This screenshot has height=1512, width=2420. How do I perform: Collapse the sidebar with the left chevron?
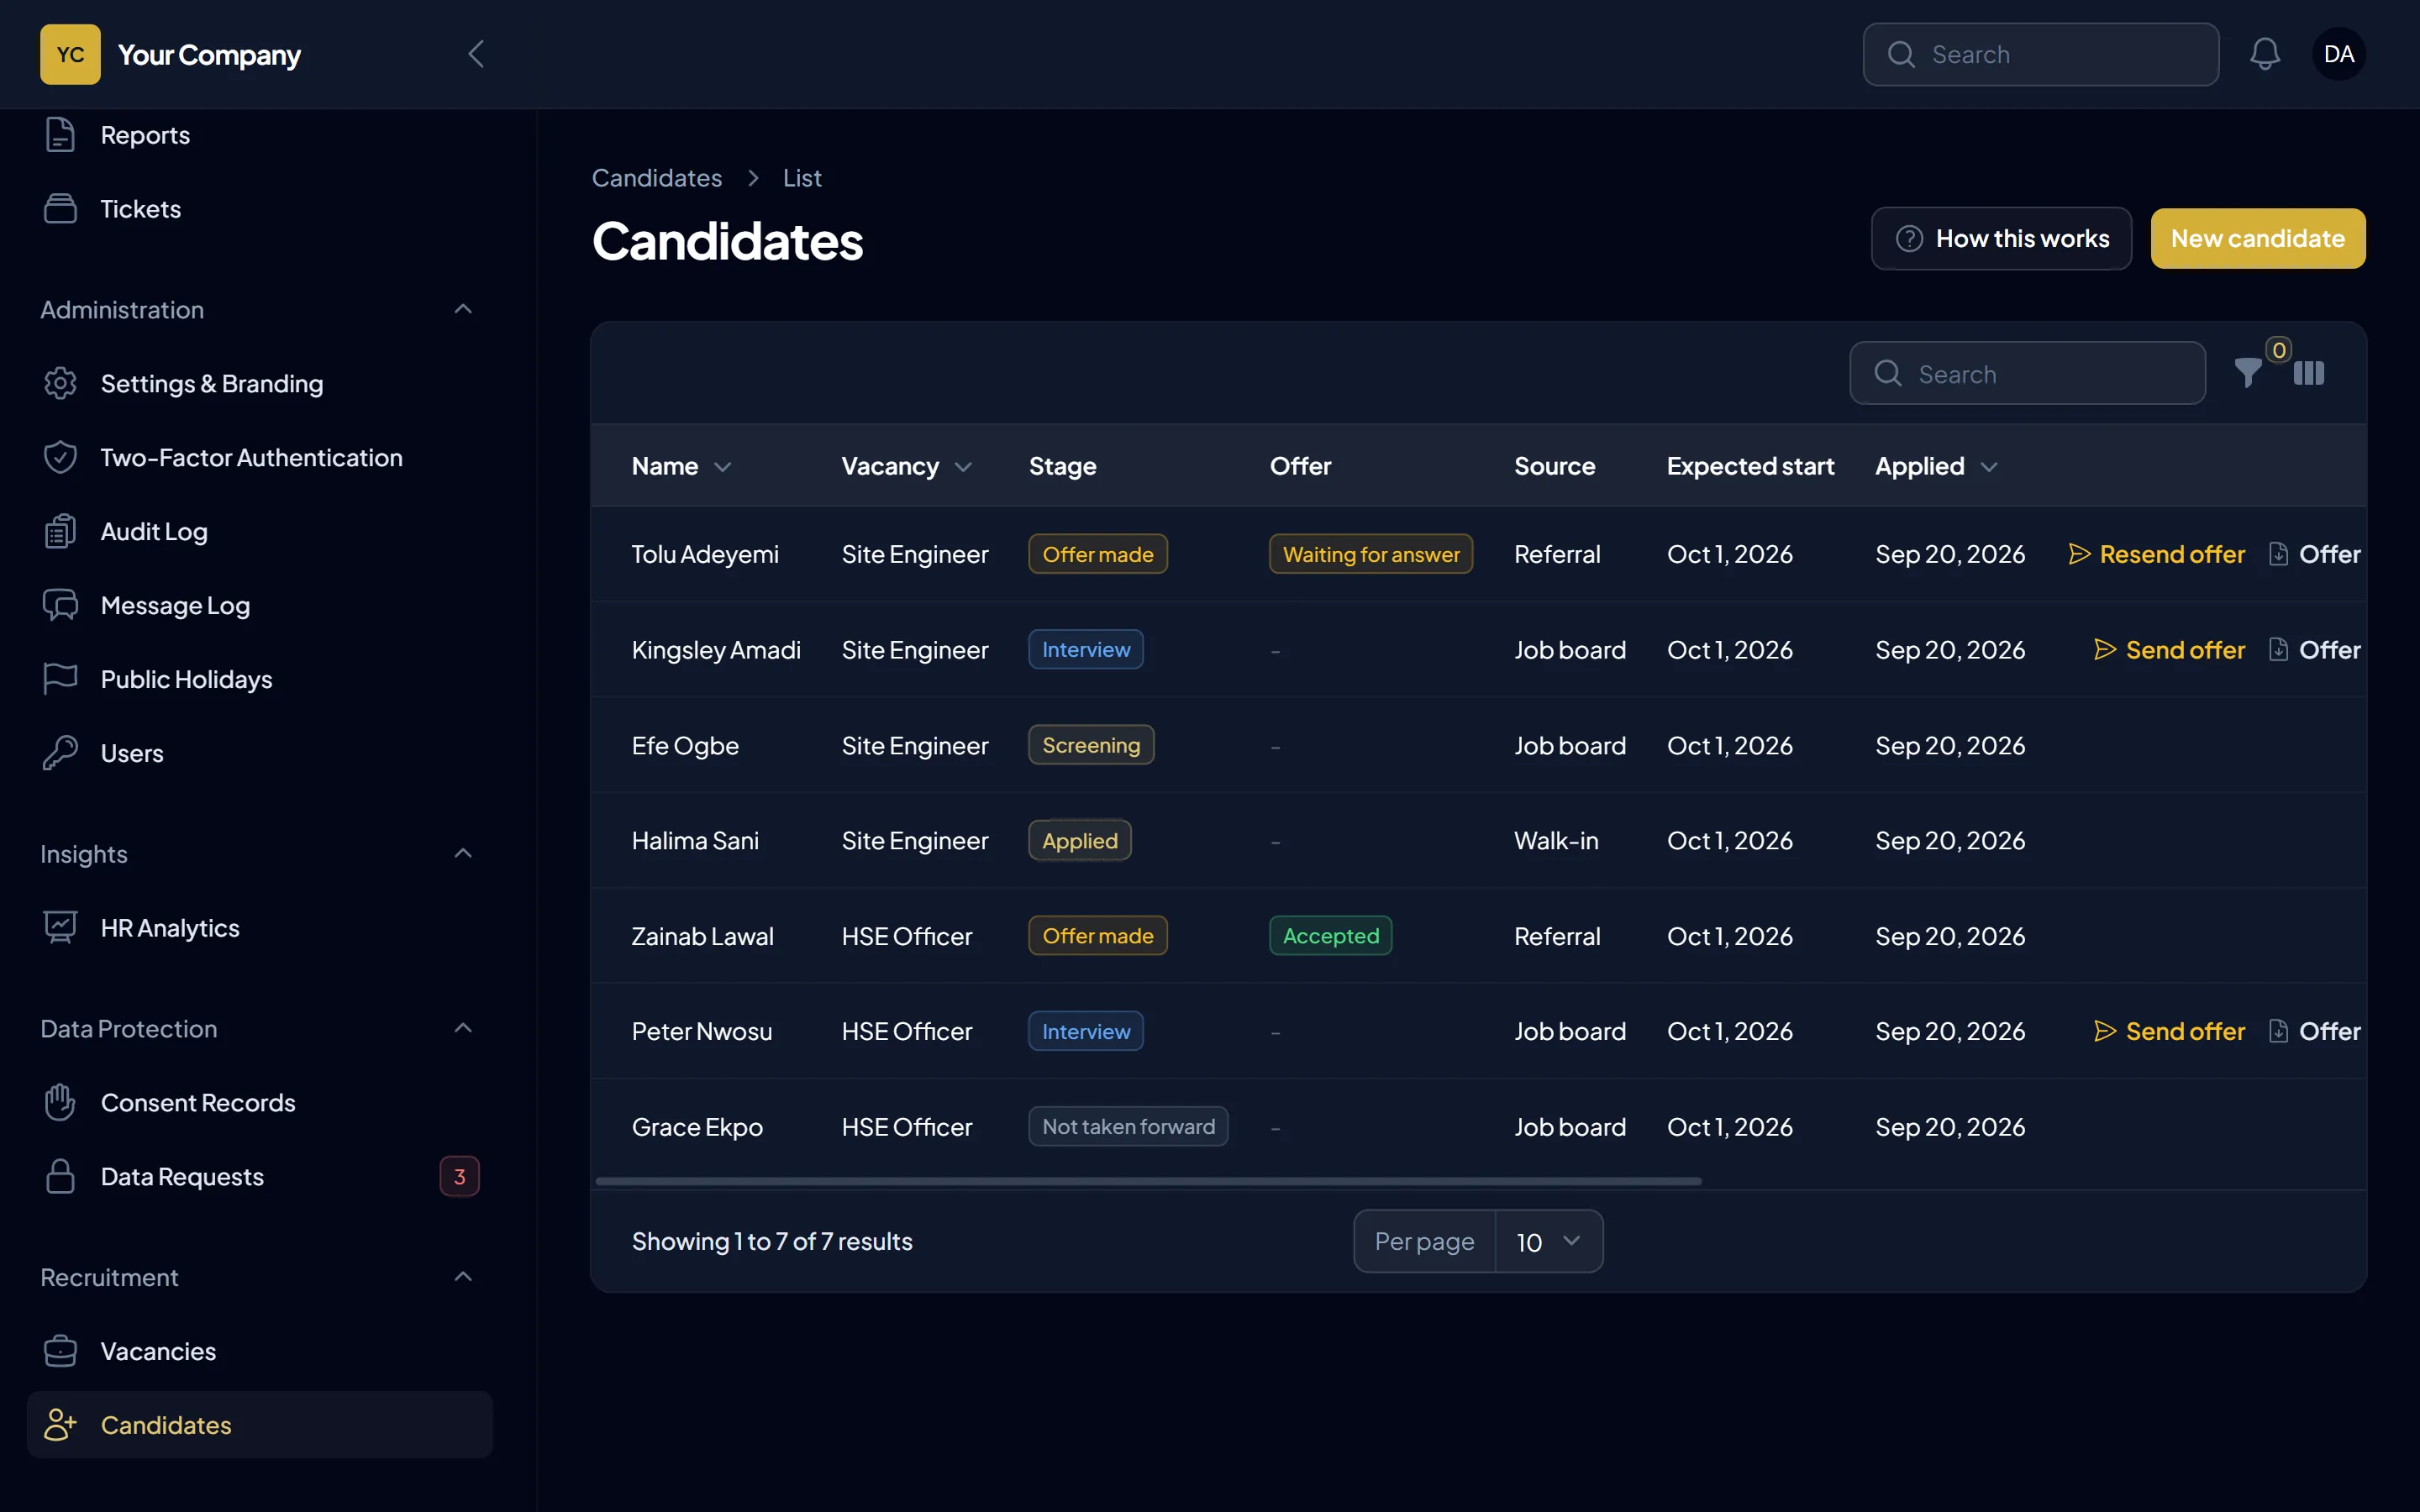click(476, 54)
